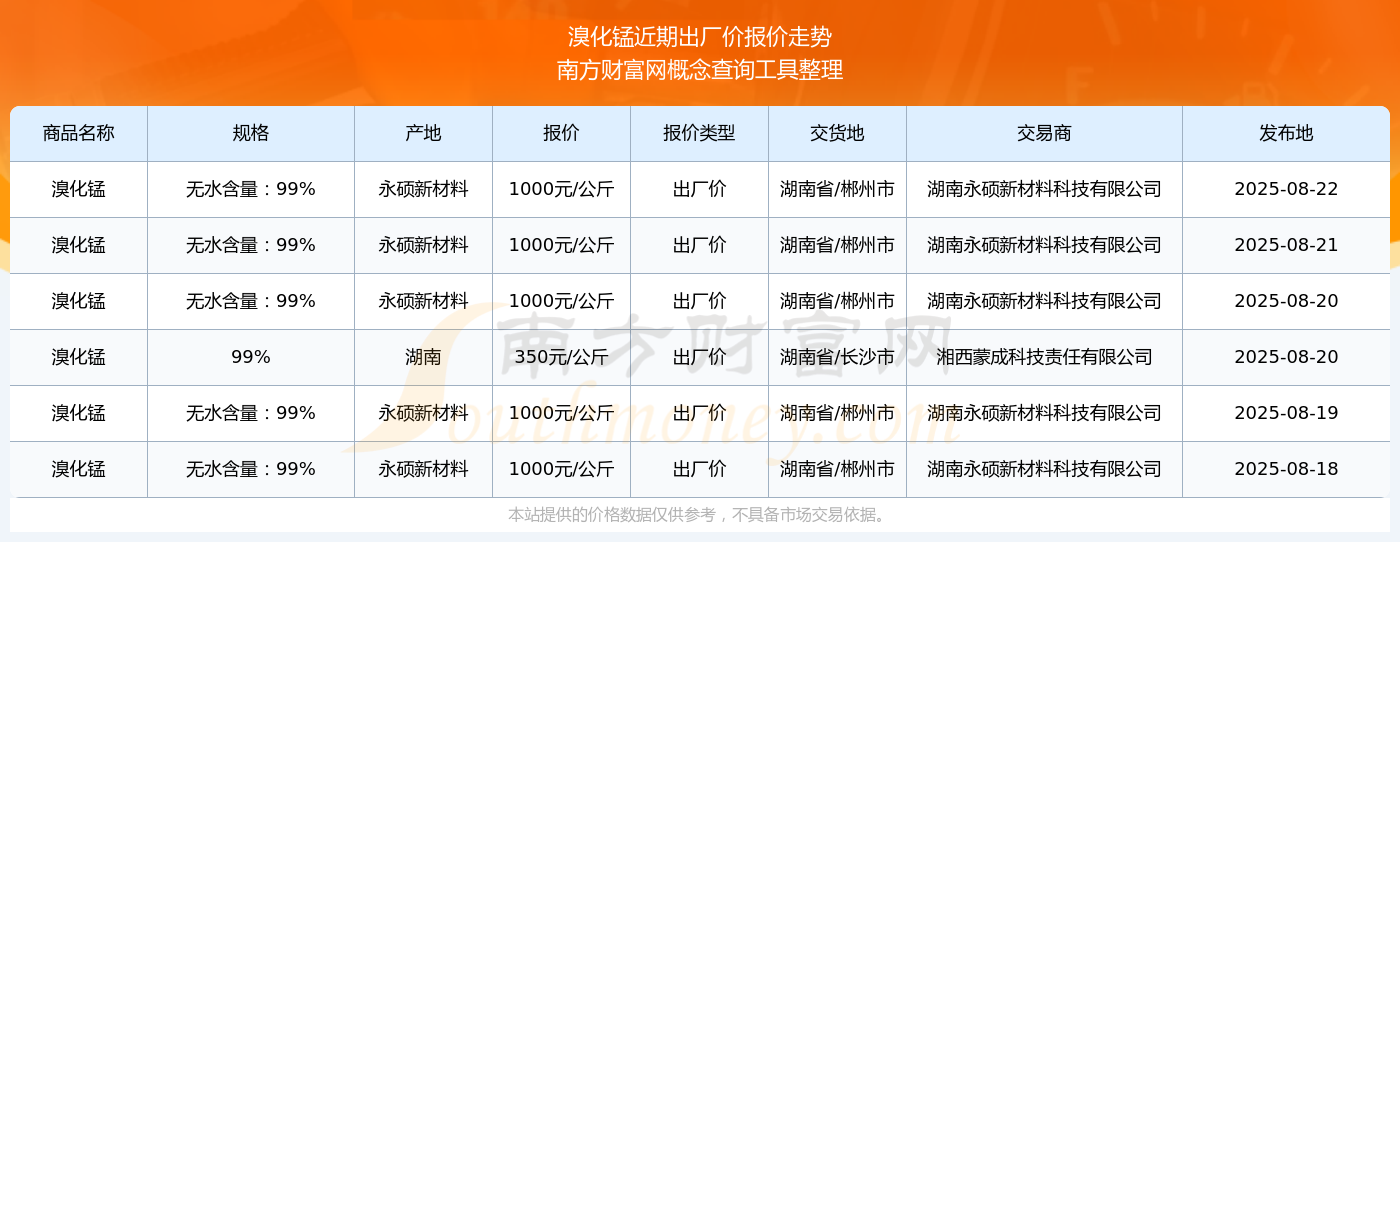Click the subtitle 南方财富网概念查询工具整理

[700, 70]
